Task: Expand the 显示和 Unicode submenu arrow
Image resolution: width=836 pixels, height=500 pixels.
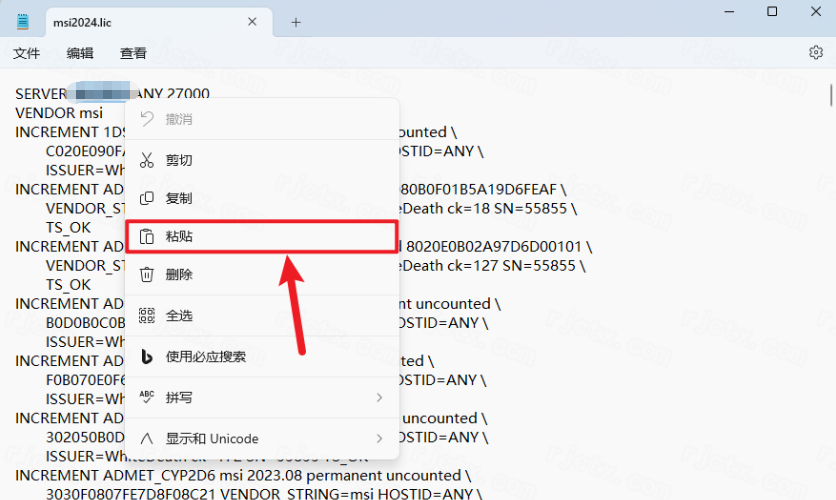Action: [x=379, y=439]
